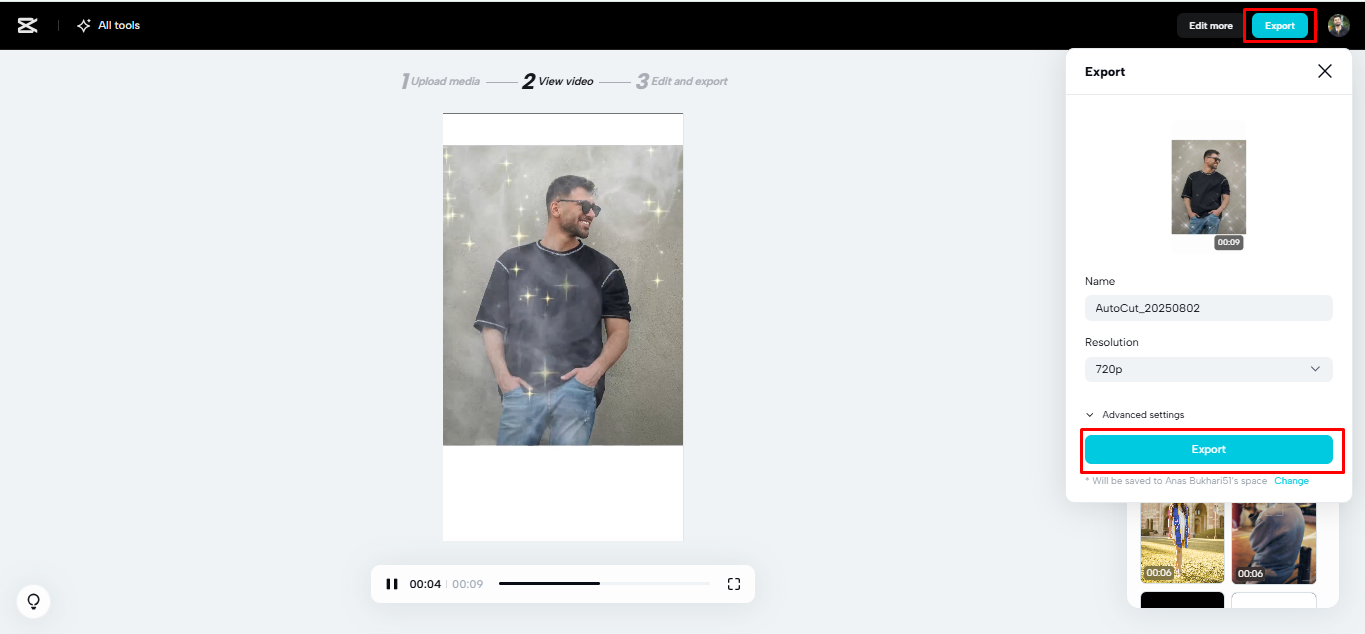Click the export preview thumbnail
The width and height of the screenshot is (1365, 634).
1208,187
